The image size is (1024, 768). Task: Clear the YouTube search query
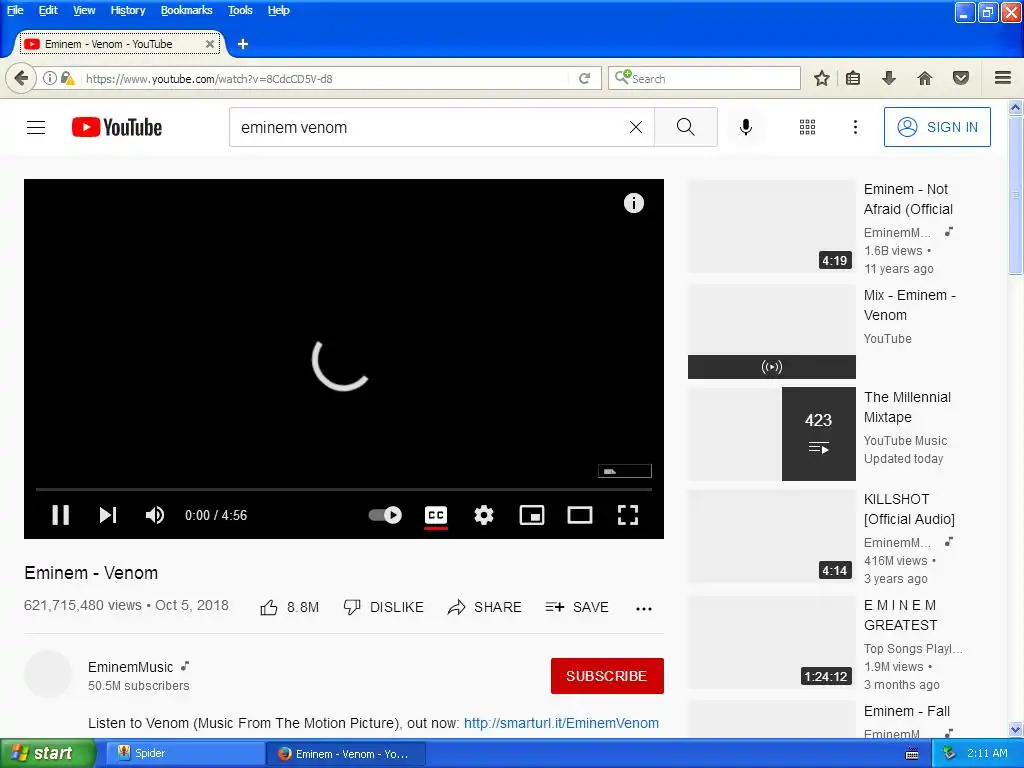click(635, 127)
